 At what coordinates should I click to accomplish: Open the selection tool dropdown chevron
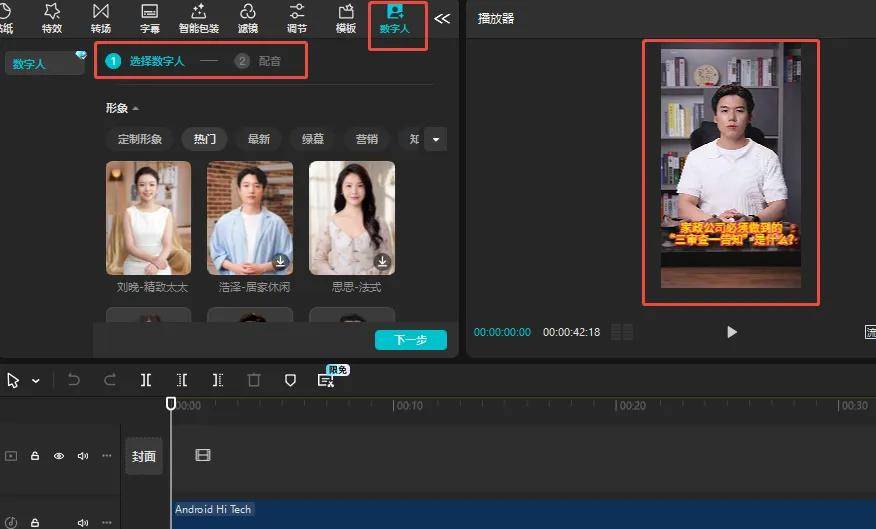click(36, 381)
